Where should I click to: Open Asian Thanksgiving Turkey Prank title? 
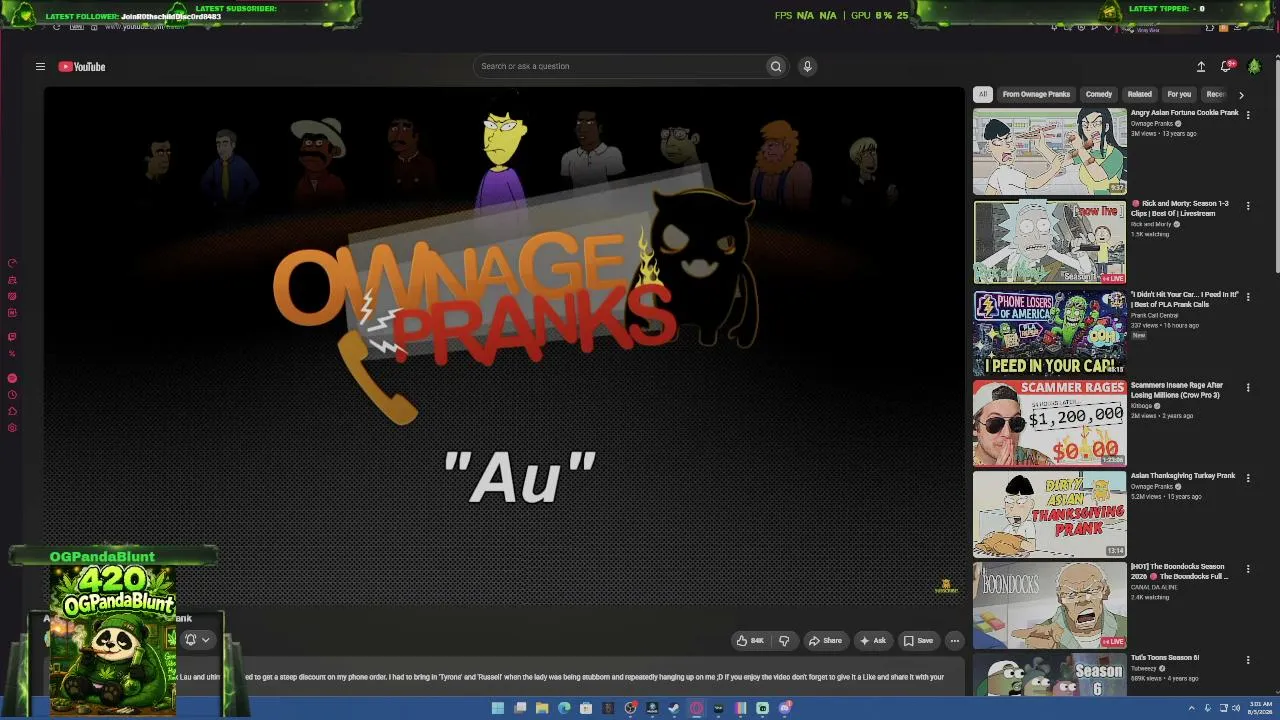(1183, 476)
